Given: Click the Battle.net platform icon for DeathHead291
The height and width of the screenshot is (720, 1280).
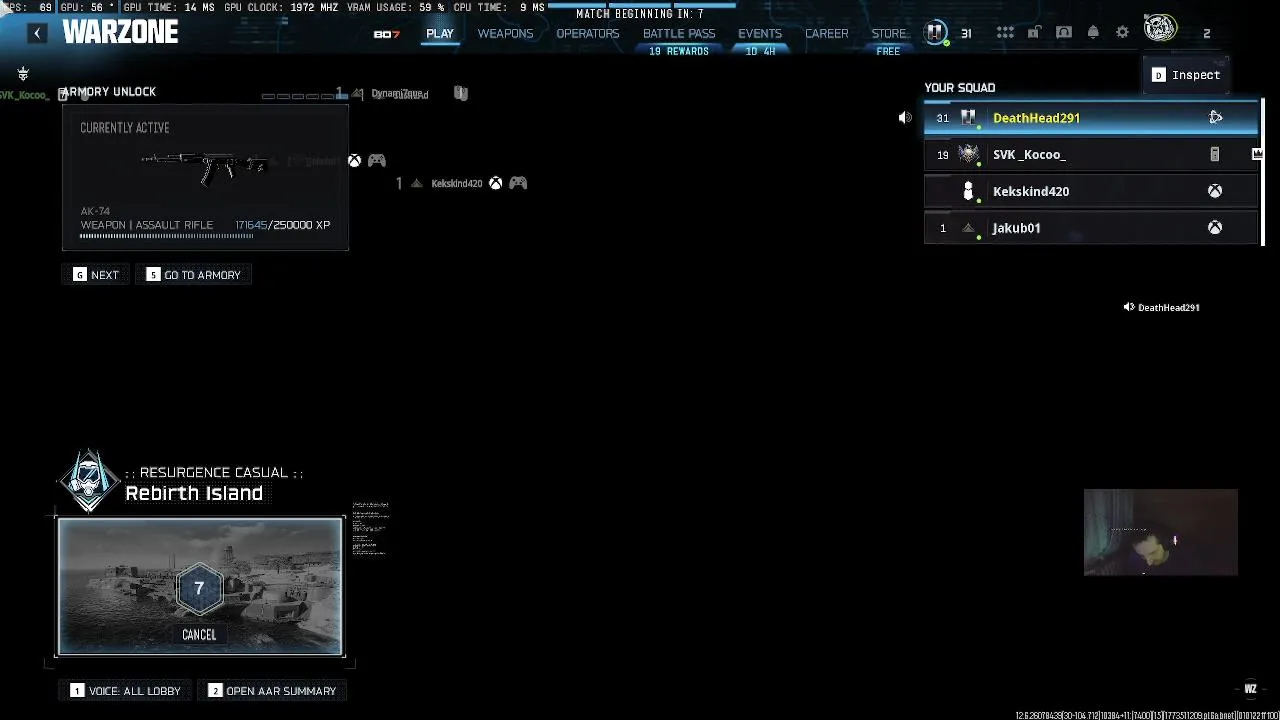Looking at the screenshot, I should click(x=1215, y=118).
